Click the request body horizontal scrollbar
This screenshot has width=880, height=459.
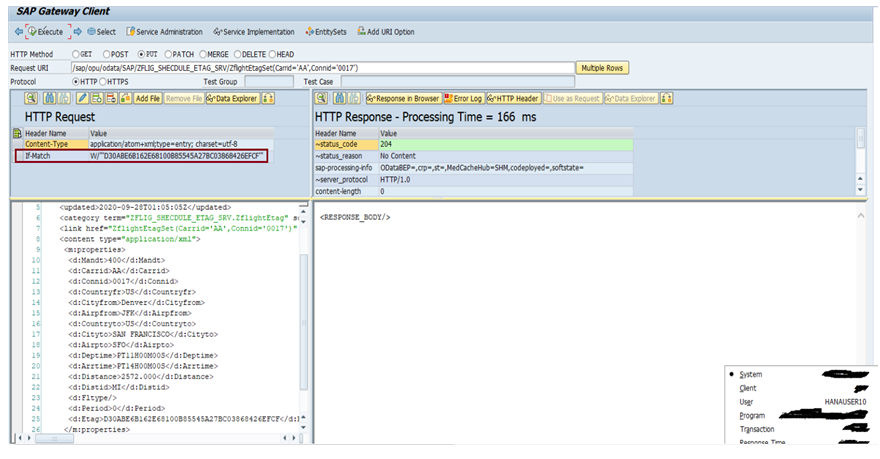coord(54,438)
